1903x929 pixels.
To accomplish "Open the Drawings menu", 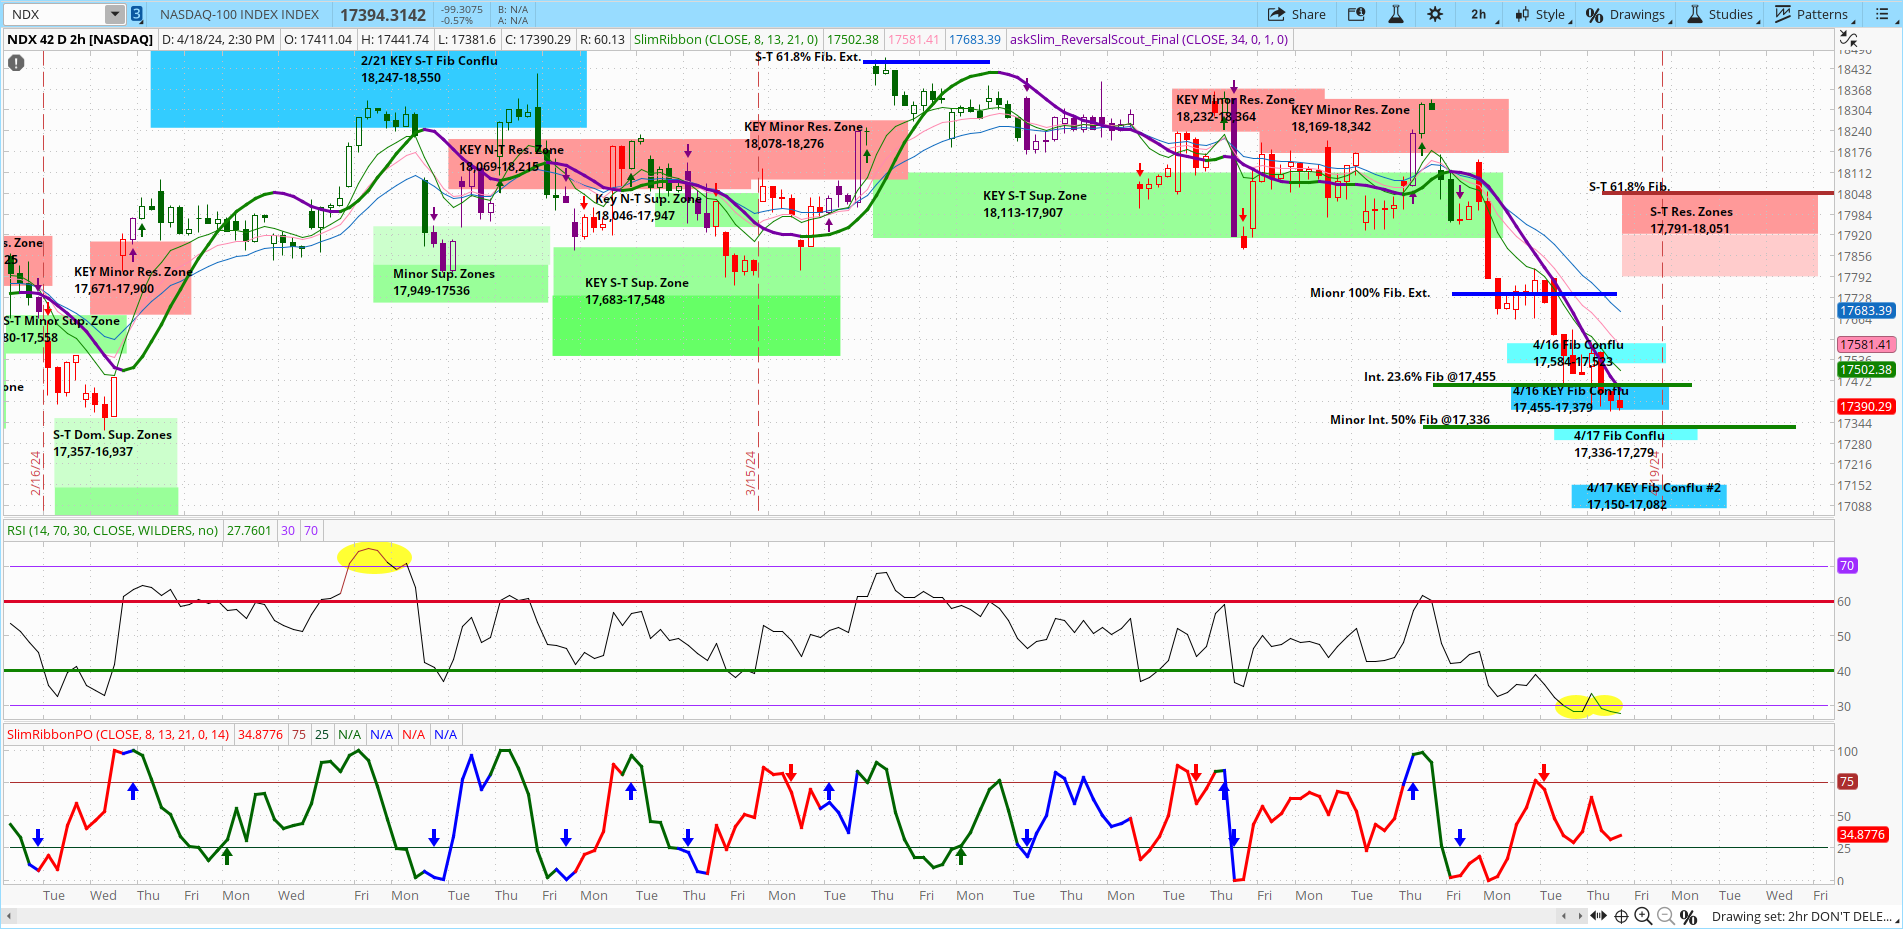I will click(x=1628, y=14).
